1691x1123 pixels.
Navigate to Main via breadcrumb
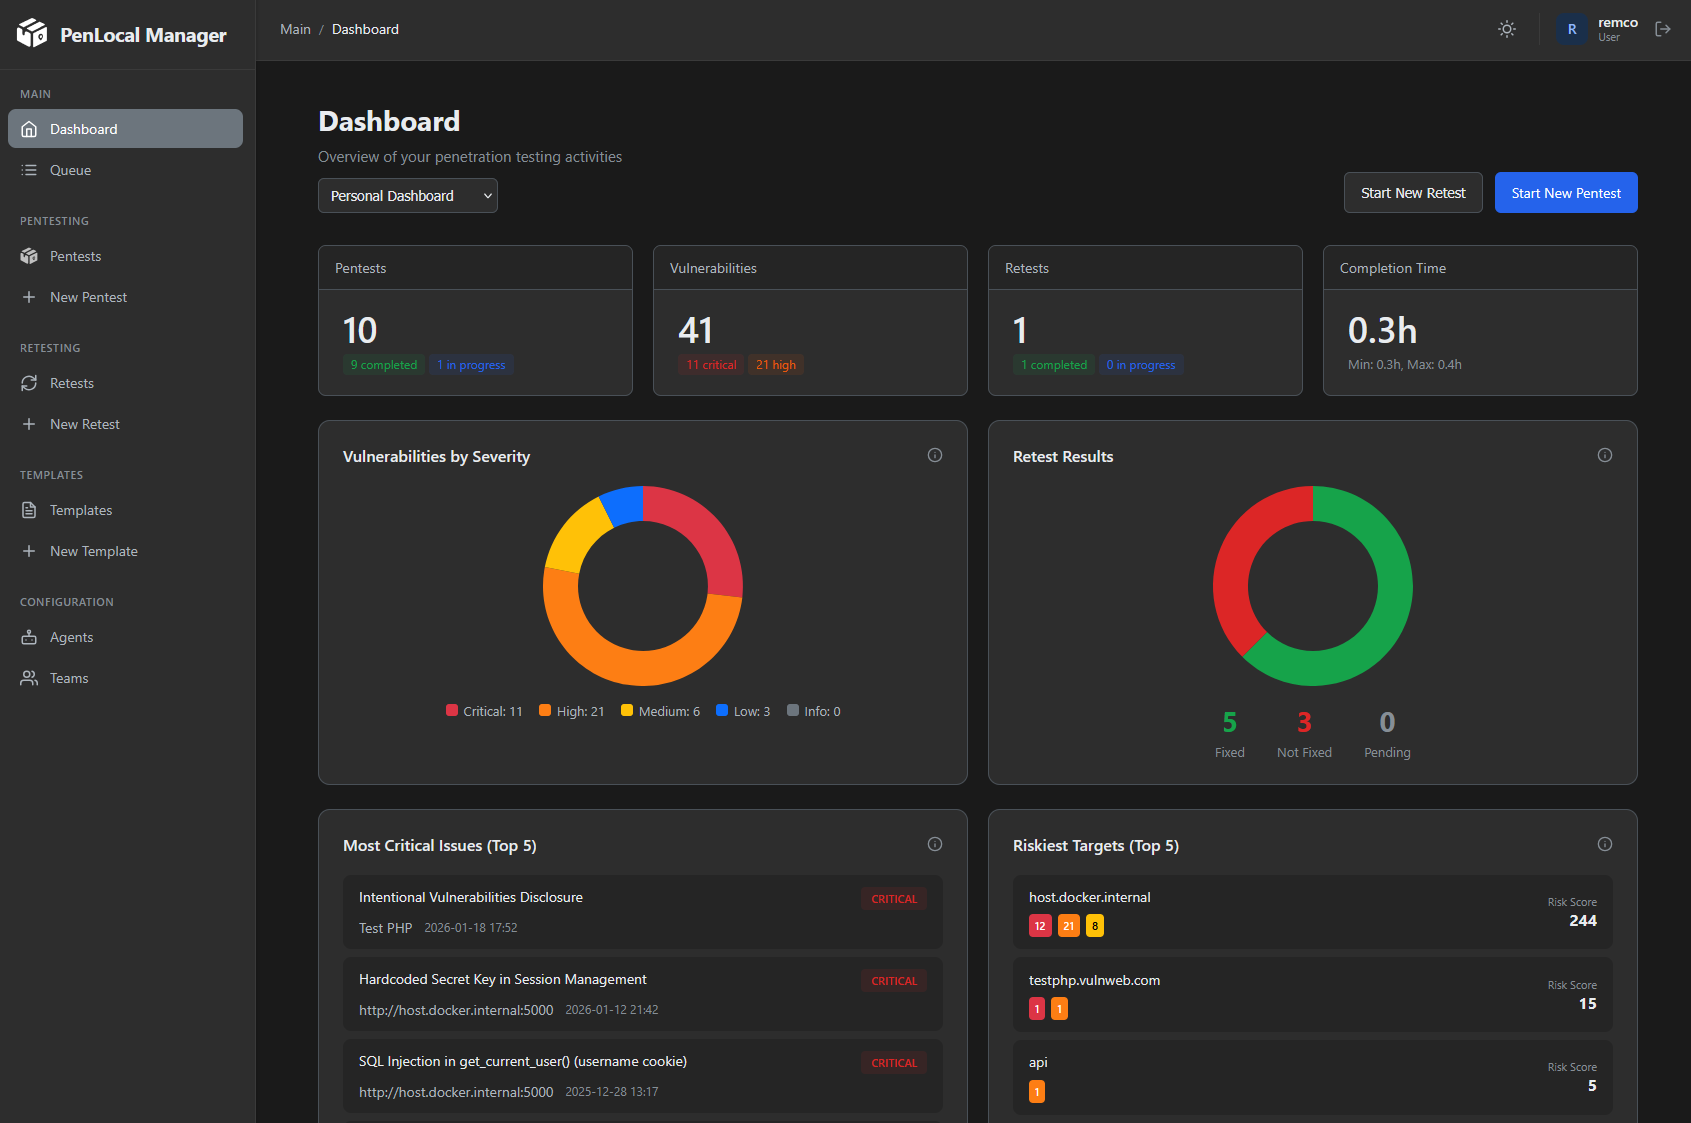point(295,29)
